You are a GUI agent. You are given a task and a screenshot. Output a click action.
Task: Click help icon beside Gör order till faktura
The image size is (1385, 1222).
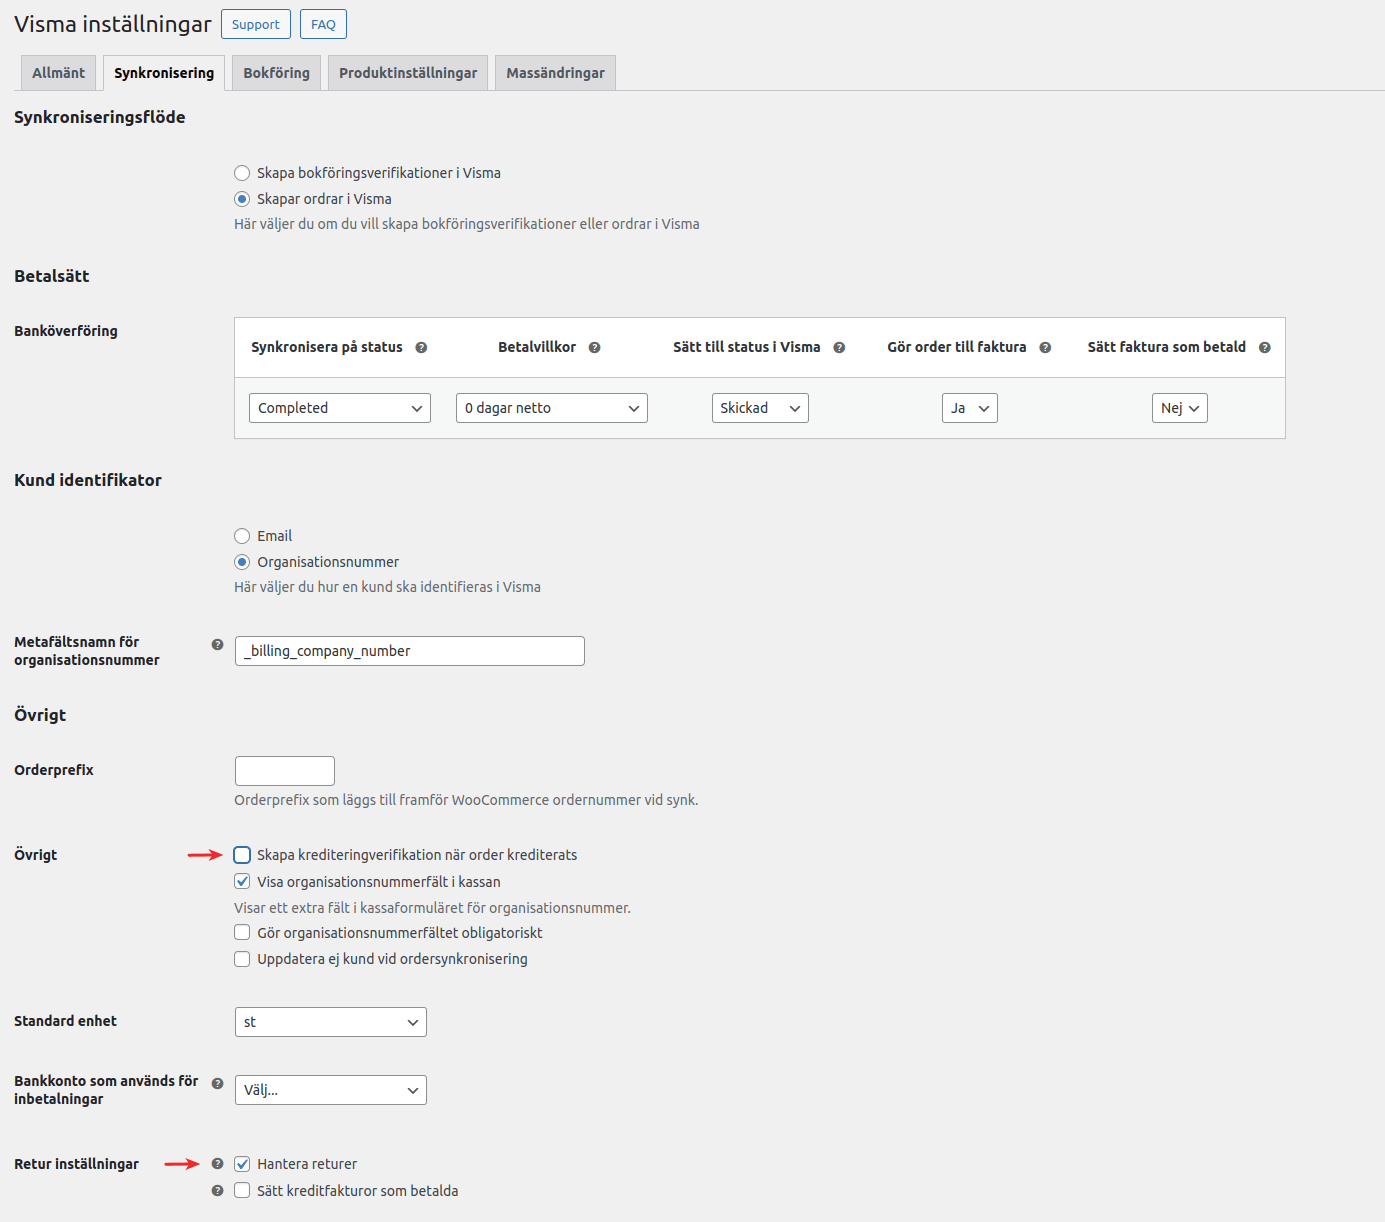point(1045,348)
